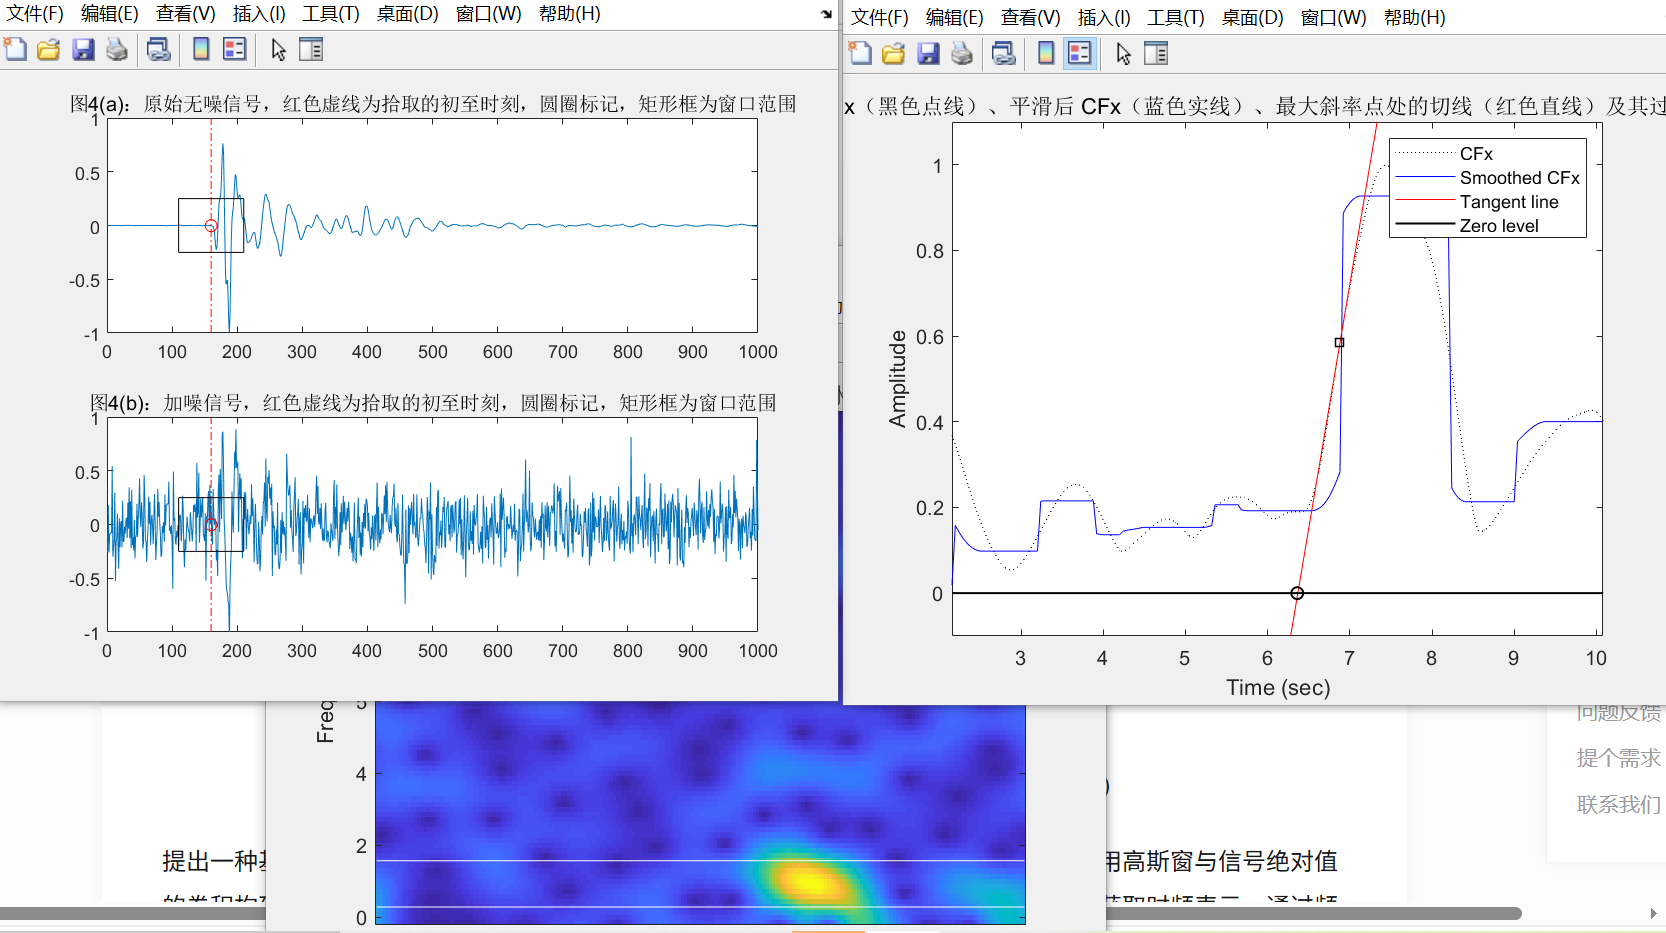Click New Figure icon in CFx figure toolbar

[x=860, y=53]
